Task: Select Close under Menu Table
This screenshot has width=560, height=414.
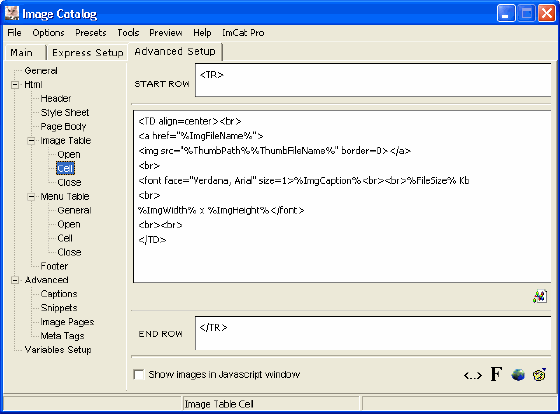Action: pyautogui.click(x=69, y=252)
